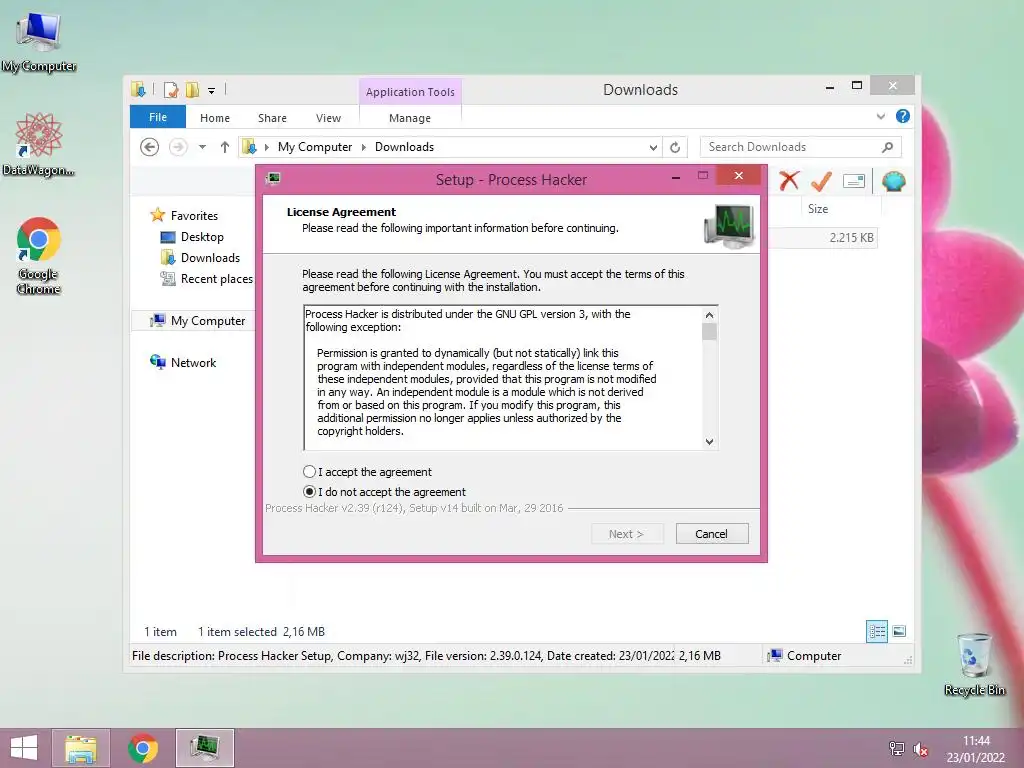Launch Chrome from the taskbar

pyautogui.click(x=143, y=748)
